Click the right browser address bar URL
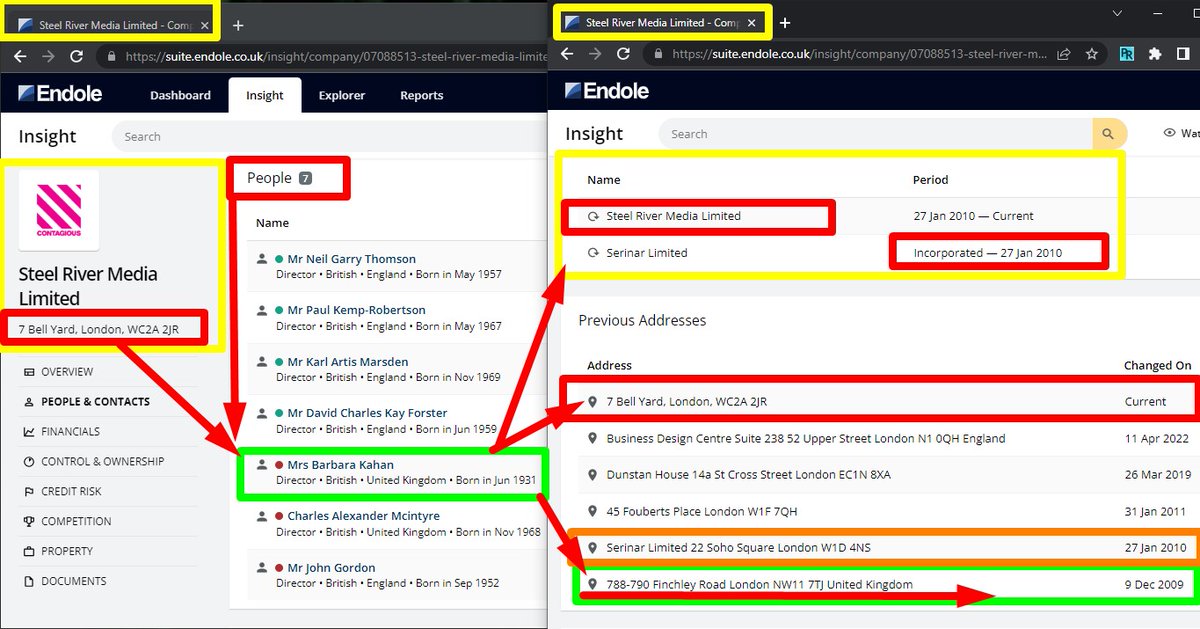Viewport: 1200px width, 629px height. point(861,54)
